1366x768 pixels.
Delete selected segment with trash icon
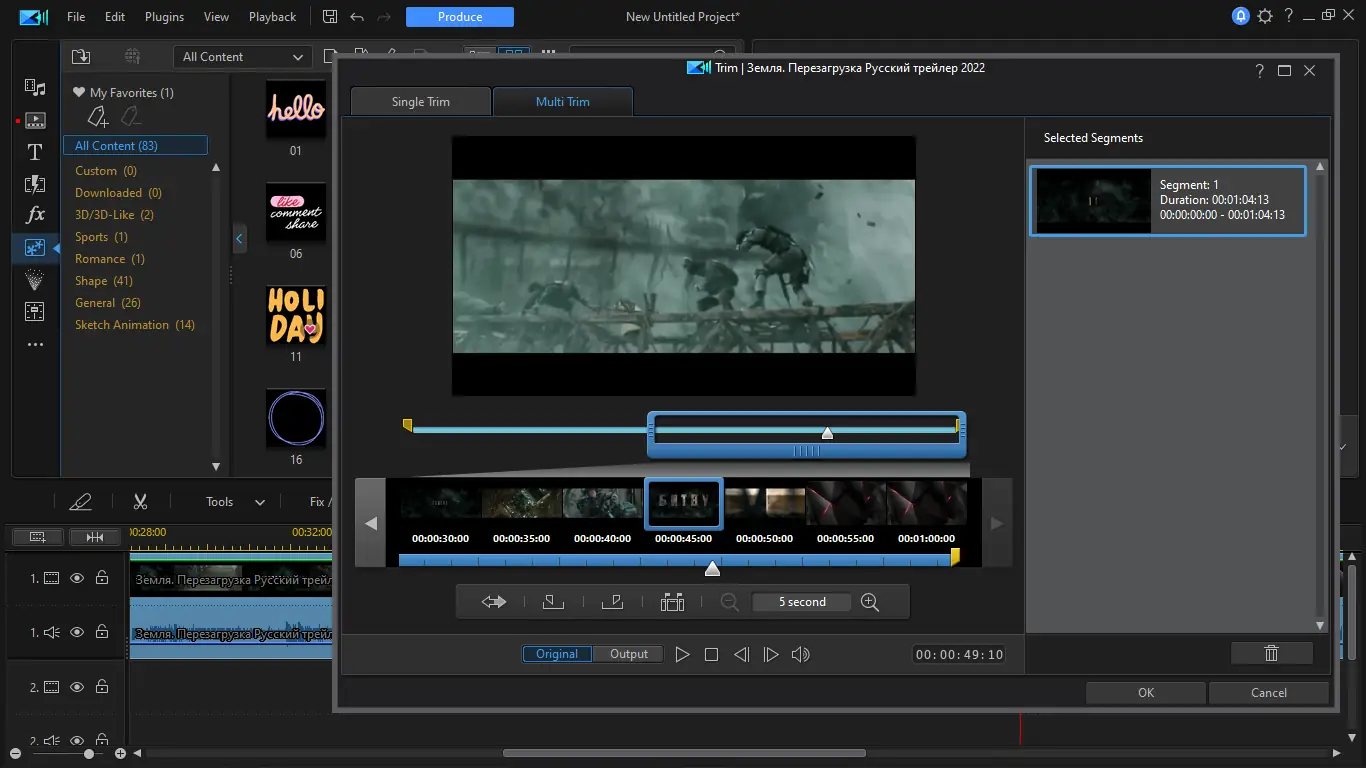point(1271,653)
